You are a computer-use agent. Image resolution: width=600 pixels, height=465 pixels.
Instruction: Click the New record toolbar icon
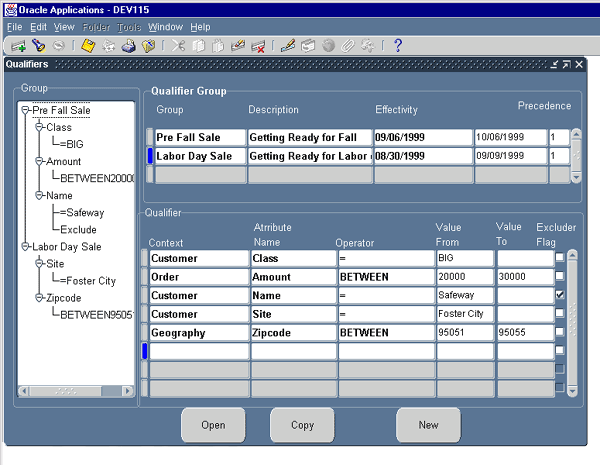pos(17,46)
